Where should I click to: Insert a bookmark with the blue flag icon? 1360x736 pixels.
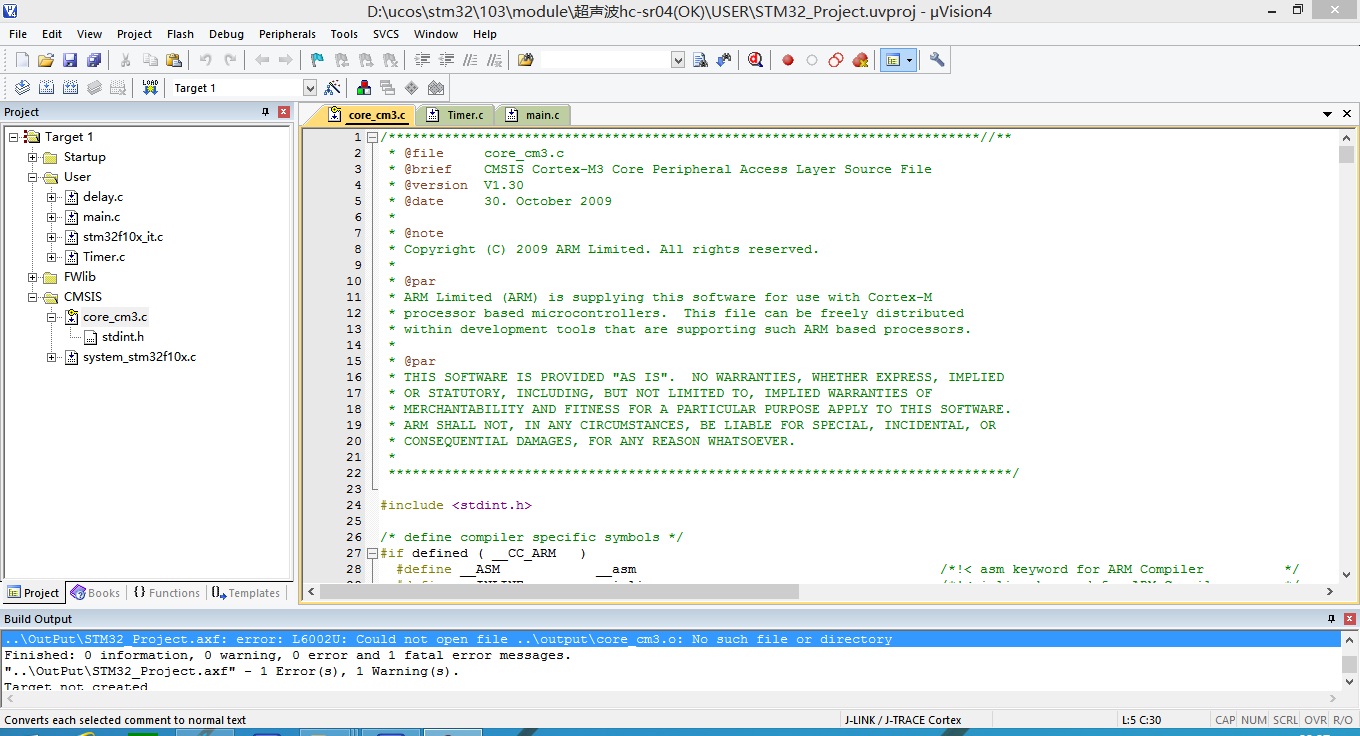tap(317, 60)
